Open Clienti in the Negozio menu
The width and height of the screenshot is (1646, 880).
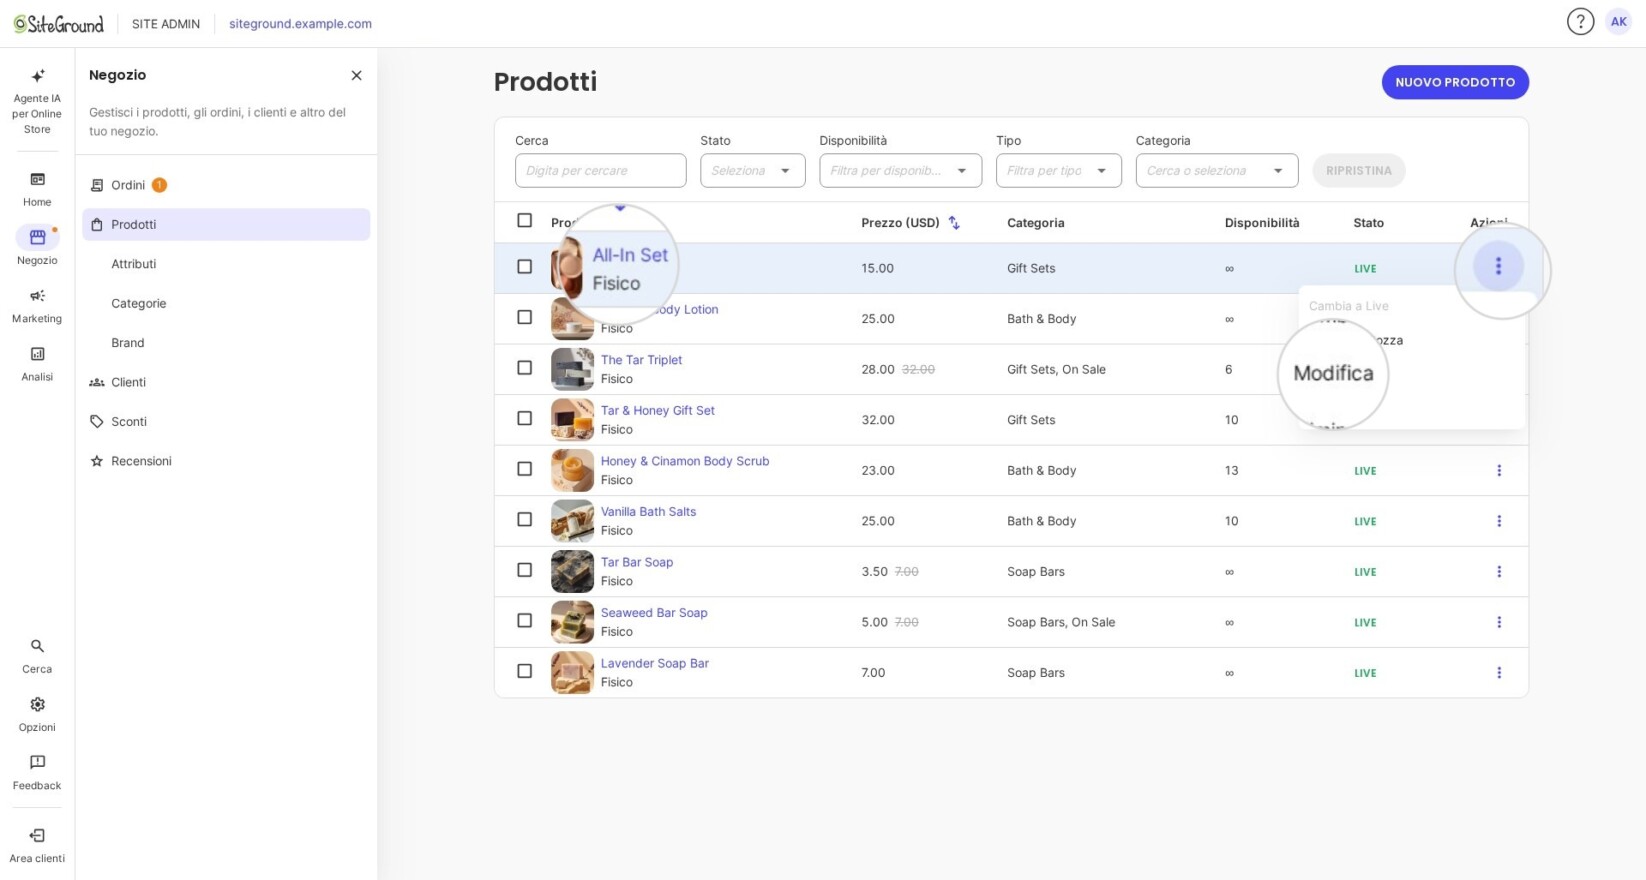pyautogui.click(x=226, y=382)
